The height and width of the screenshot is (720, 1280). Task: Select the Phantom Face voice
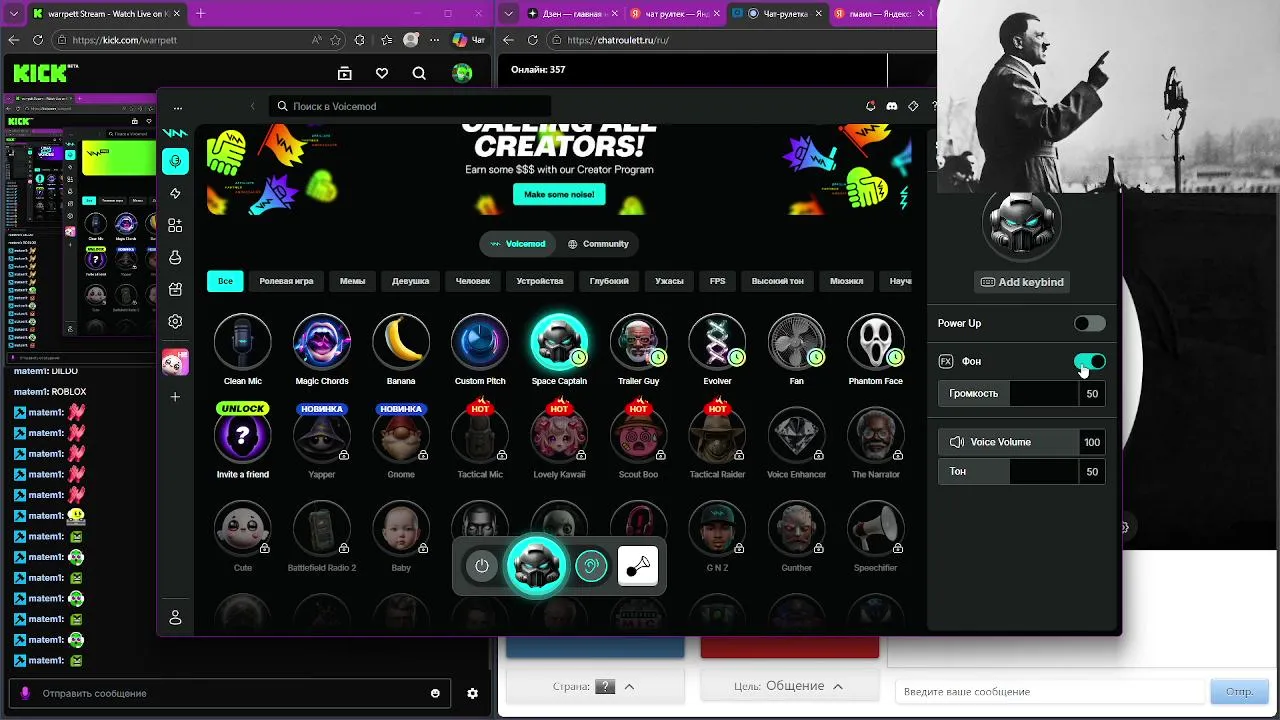click(x=875, y=342)
